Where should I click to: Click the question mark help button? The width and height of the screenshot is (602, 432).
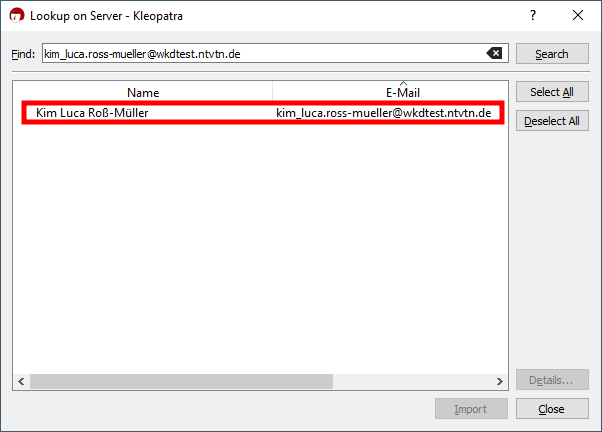click(x=532, y=16)
